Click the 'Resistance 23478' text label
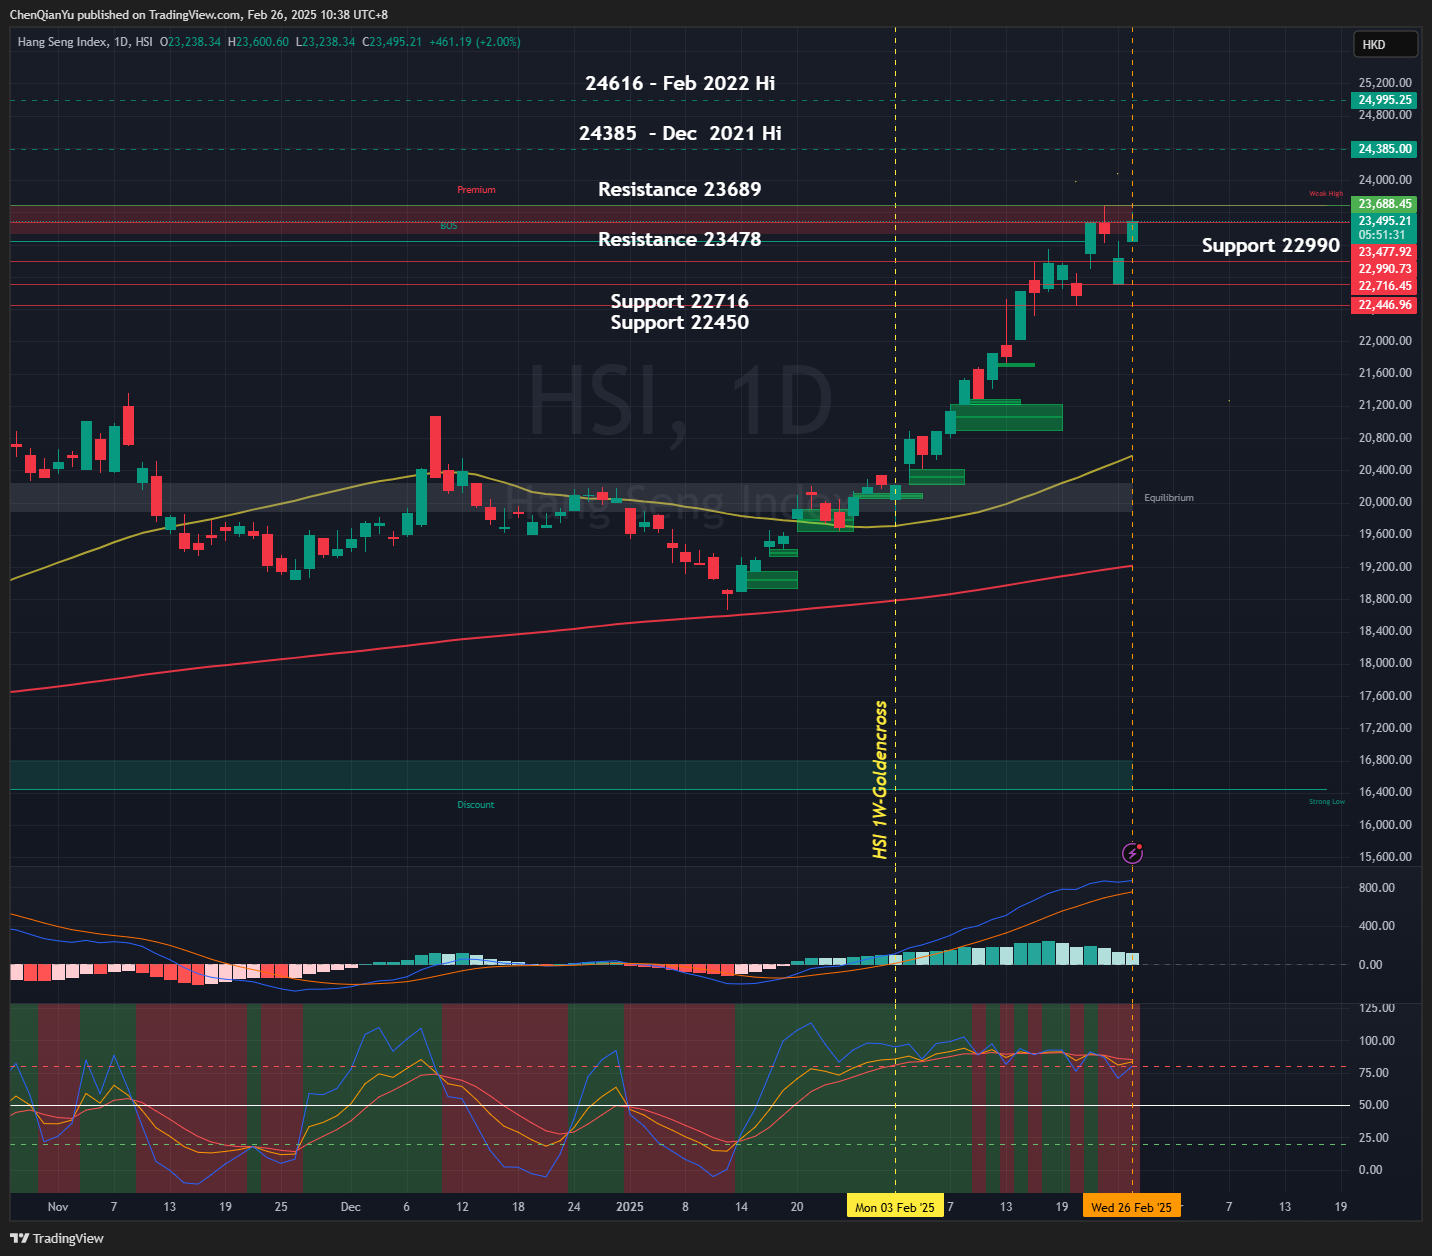Viewport: 1432px width, 1256px height. point(680,239)
